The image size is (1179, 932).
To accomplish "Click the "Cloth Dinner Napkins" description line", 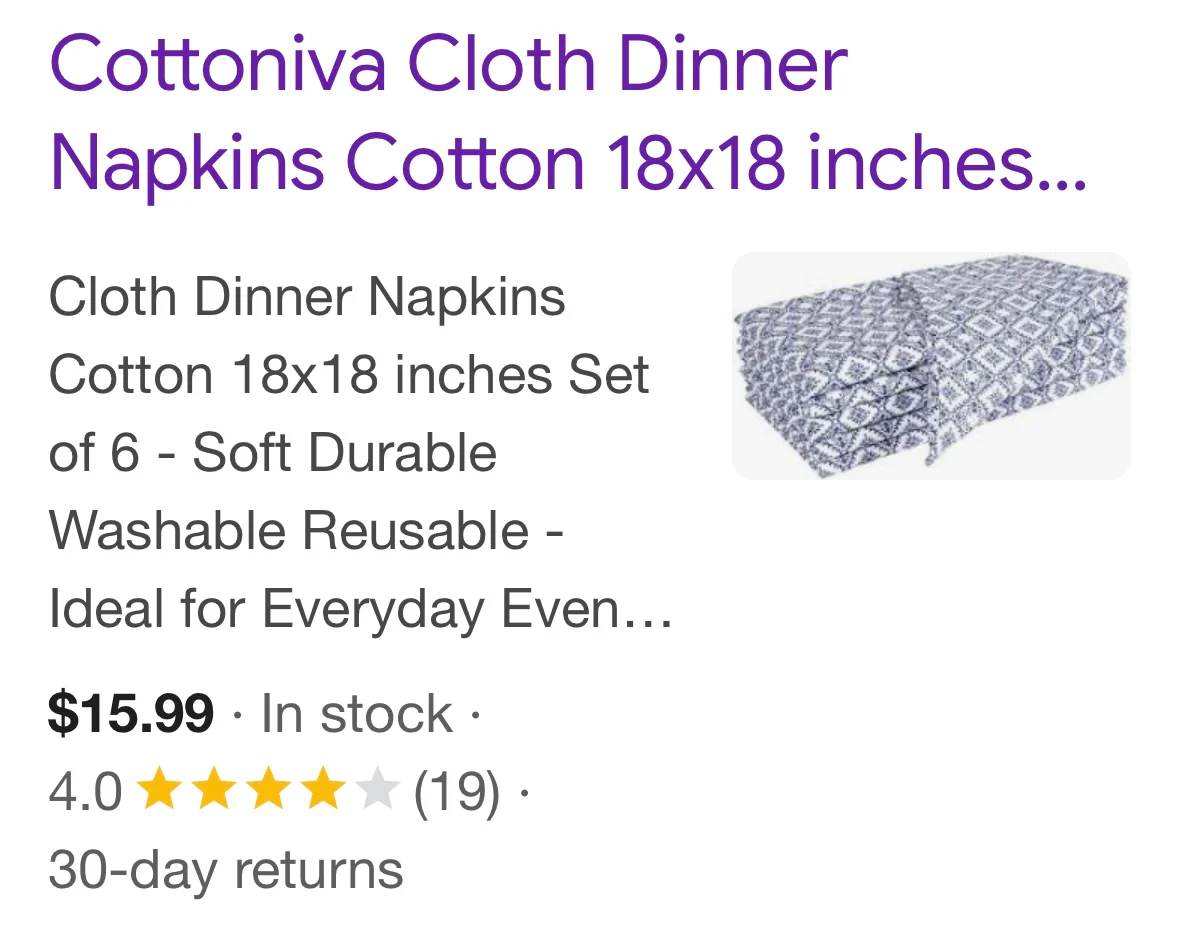I will (x=306, y=298).
